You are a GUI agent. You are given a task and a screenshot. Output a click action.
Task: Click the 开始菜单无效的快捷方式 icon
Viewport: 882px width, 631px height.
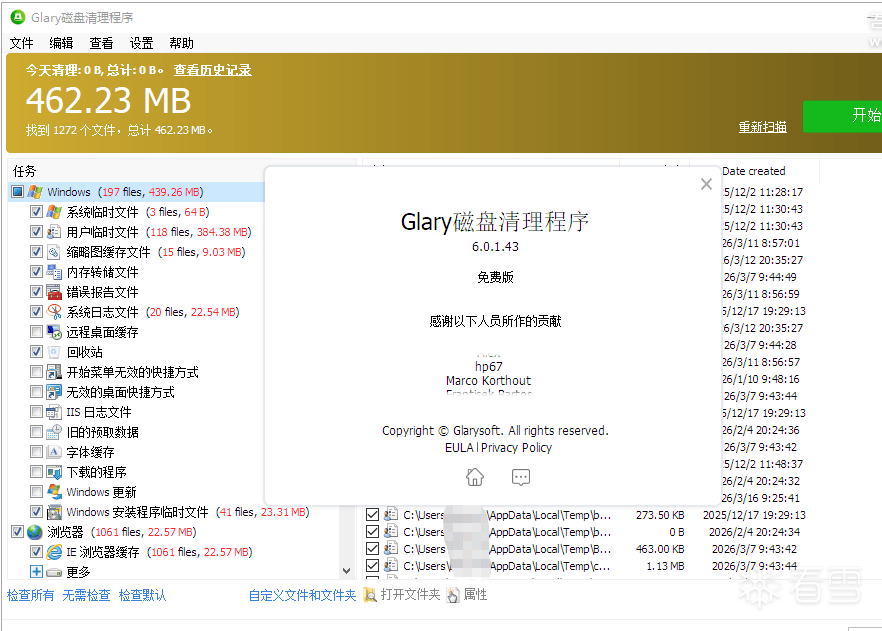54,372
